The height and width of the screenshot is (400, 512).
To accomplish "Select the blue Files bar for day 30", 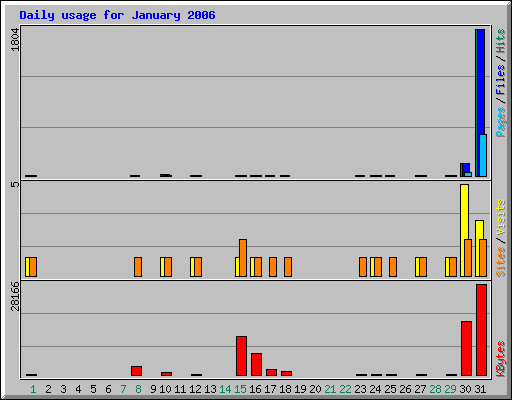I will tap(466, 168).
